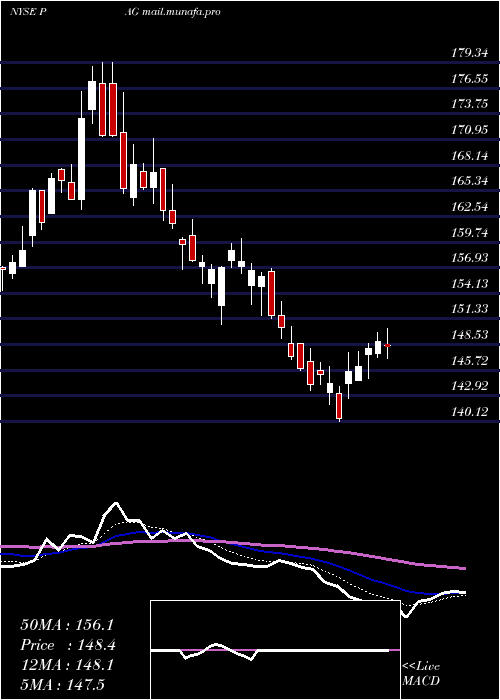The width and height of the screenshot is (500, 700).
Task: Click the 165.34 price label
Action: click(469, 182)
